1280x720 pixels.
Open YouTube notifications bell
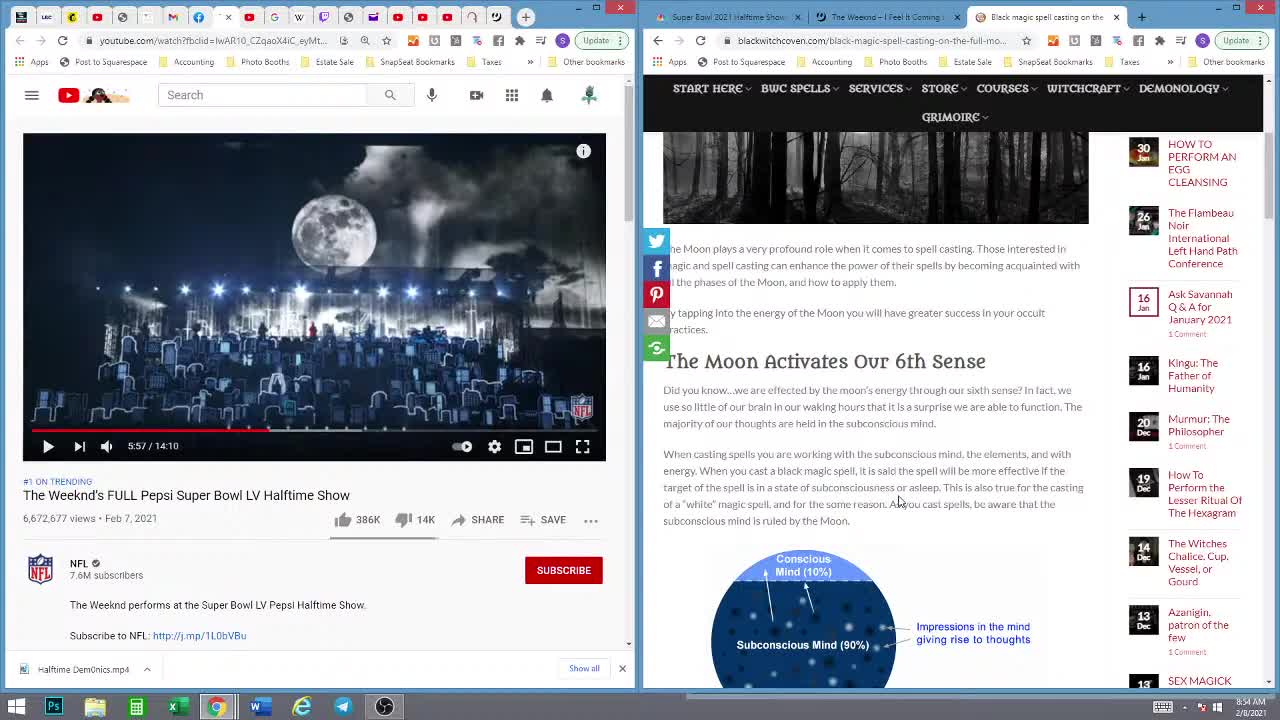click(x=547, y=95)
